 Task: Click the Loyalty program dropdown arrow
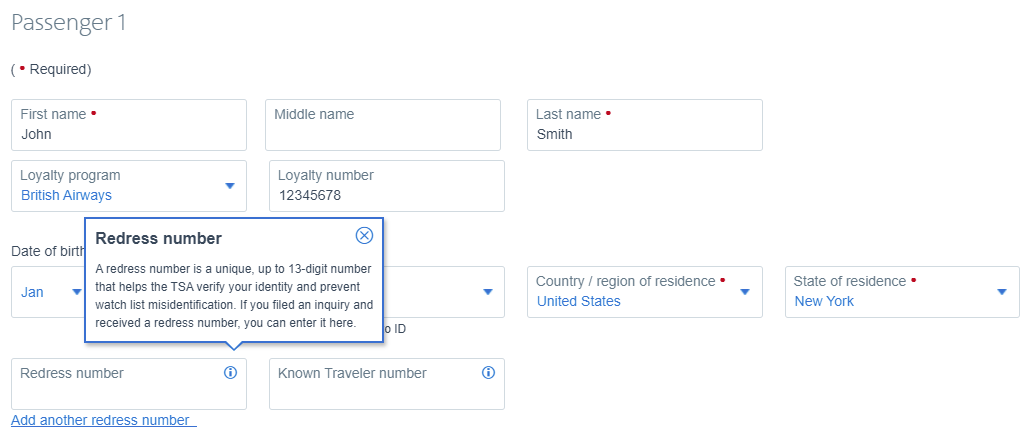(229, 186)
